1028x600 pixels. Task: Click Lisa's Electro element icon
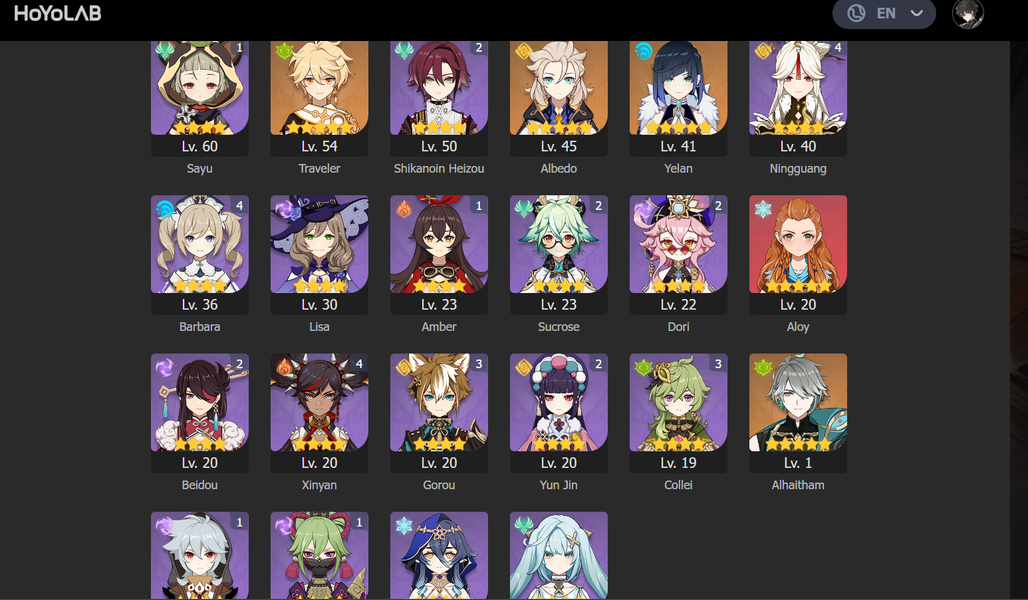285,209
